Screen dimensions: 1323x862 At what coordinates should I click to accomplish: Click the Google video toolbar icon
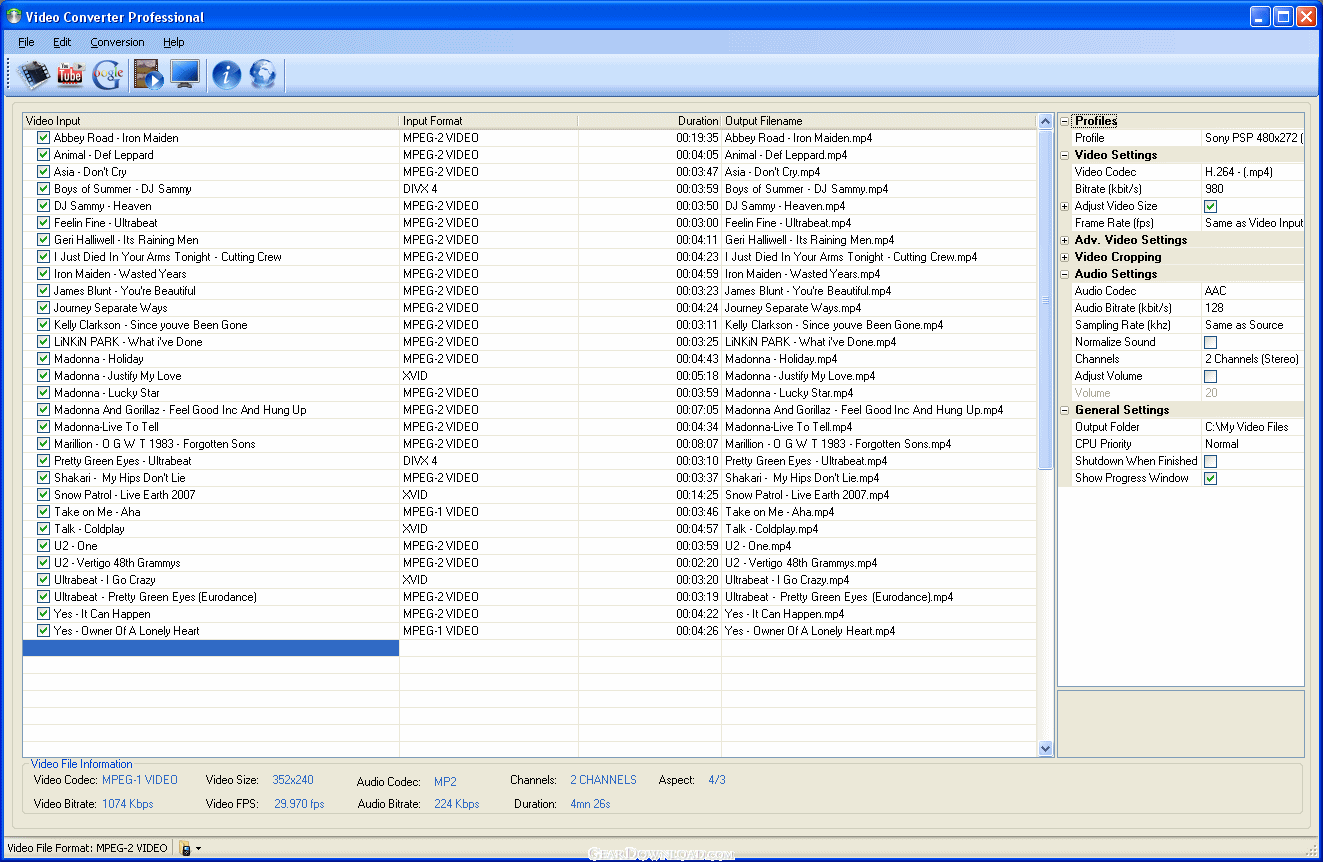coord(108,74)
